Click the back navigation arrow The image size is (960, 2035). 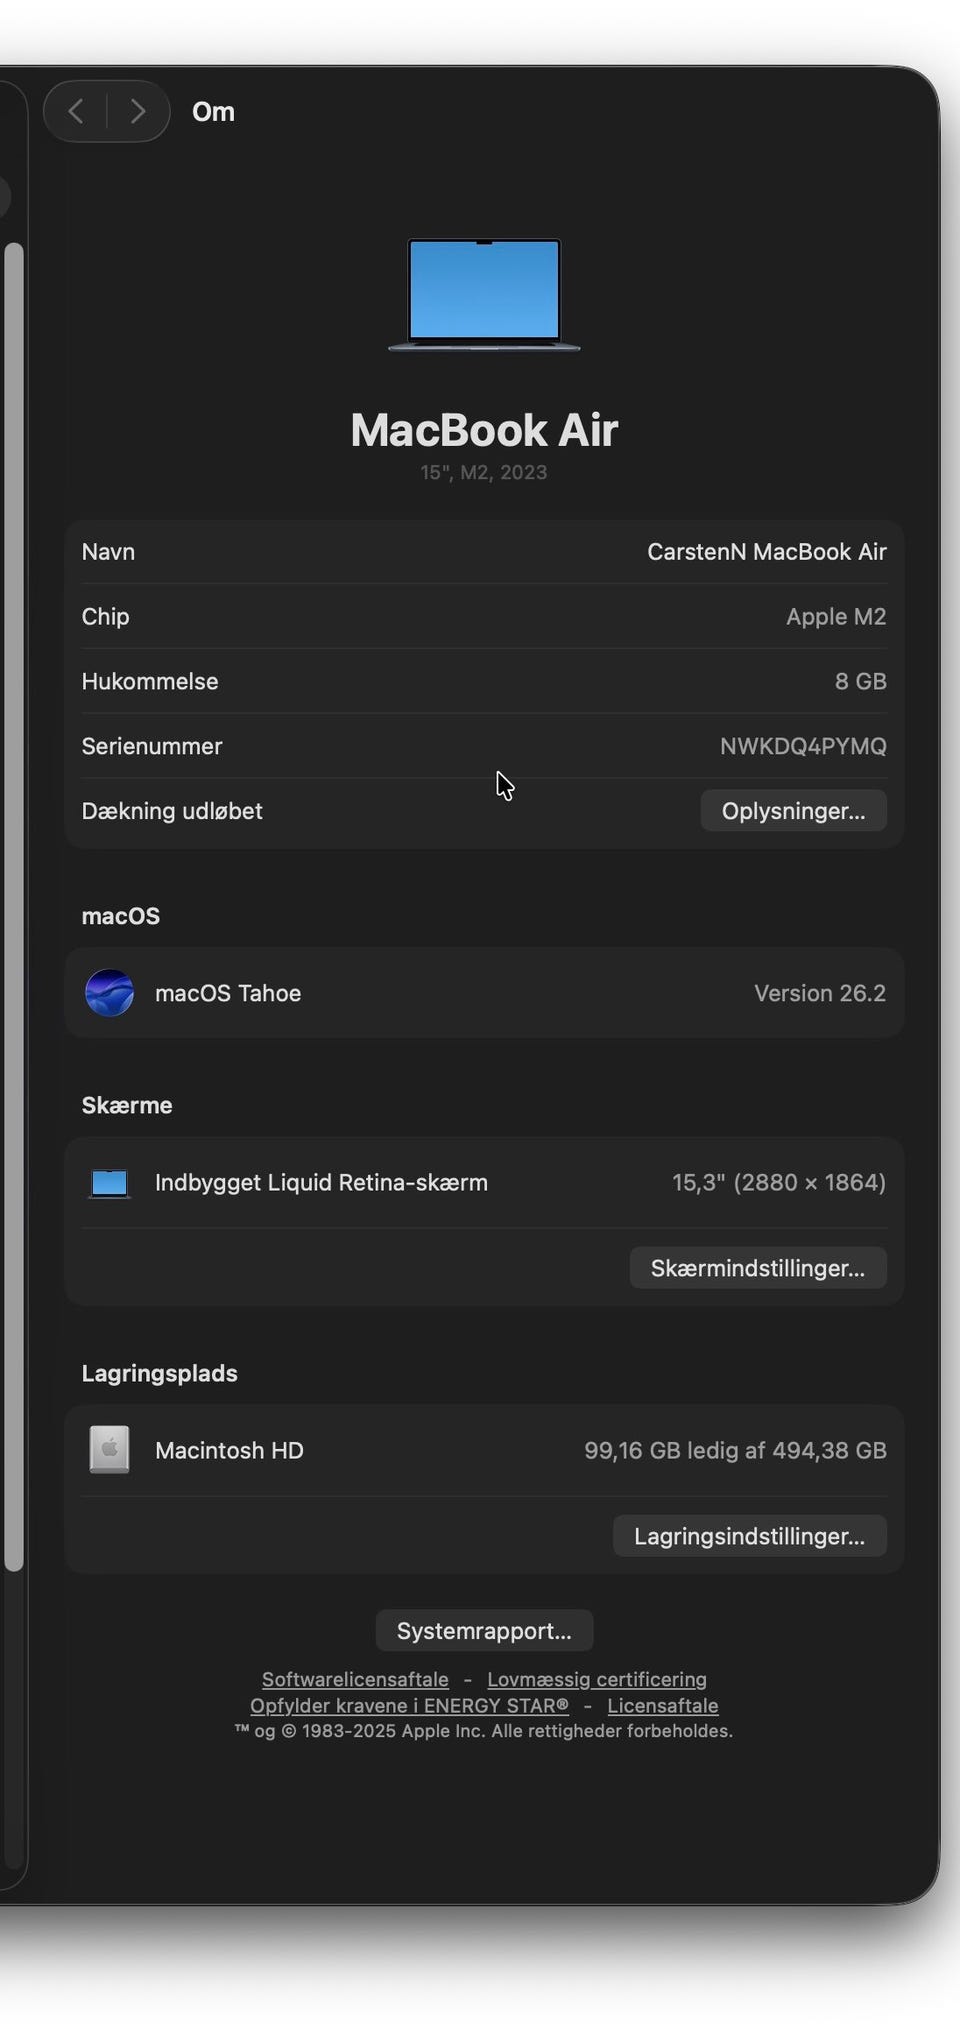coord(76,111)
